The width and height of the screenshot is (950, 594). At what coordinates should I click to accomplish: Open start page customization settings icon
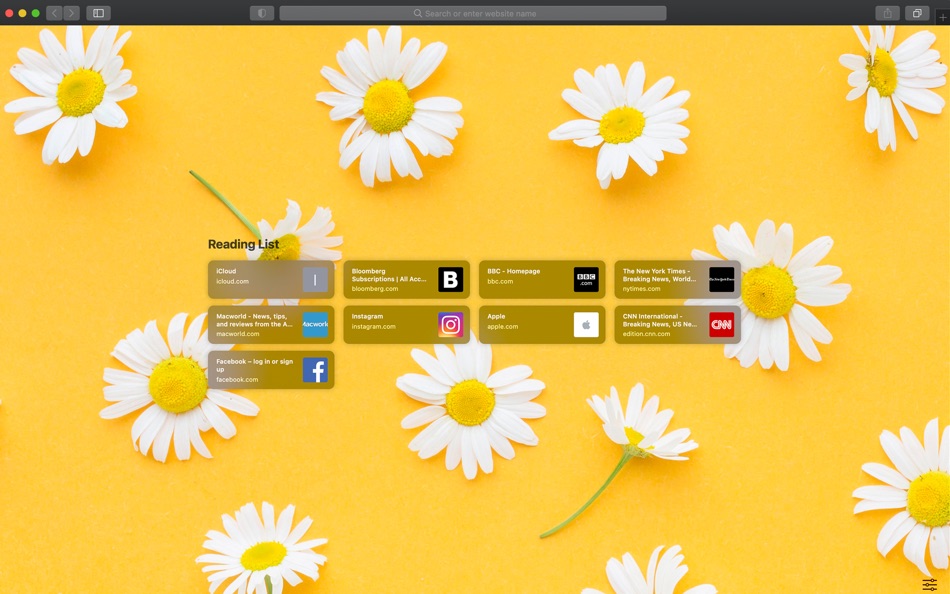[929, 584]
